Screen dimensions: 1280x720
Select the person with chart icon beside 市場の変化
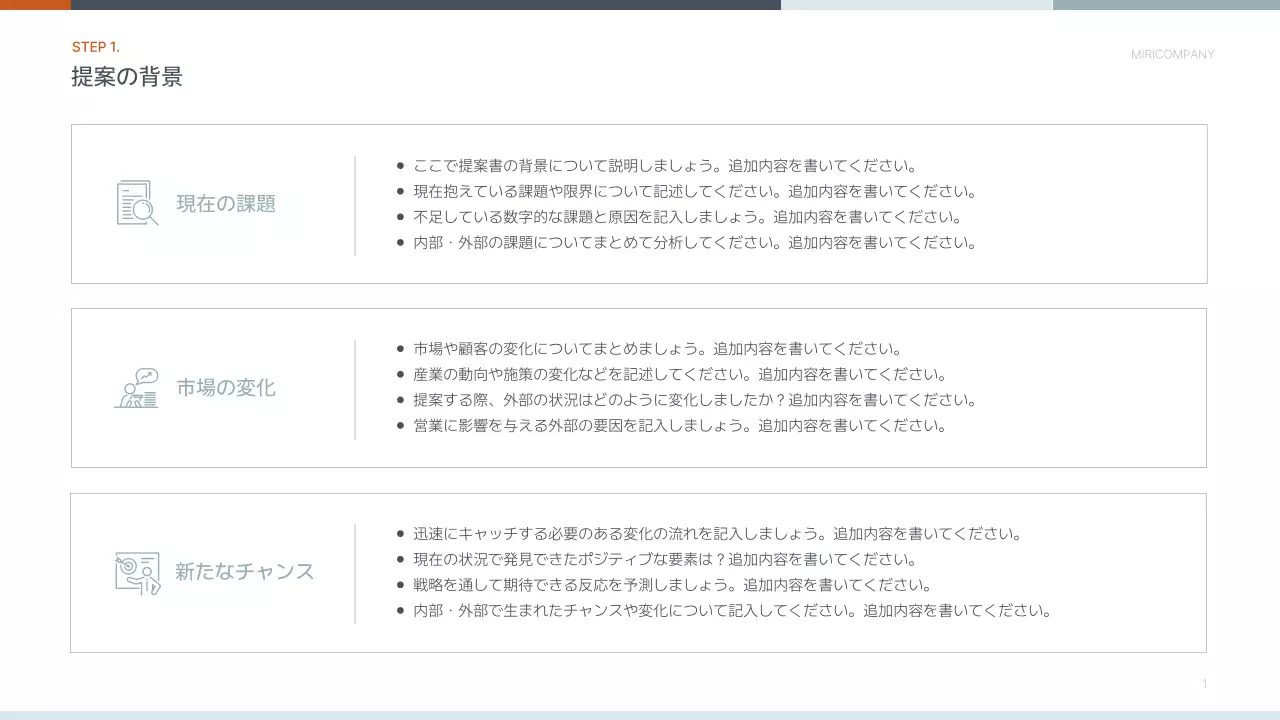coord(135,389)
